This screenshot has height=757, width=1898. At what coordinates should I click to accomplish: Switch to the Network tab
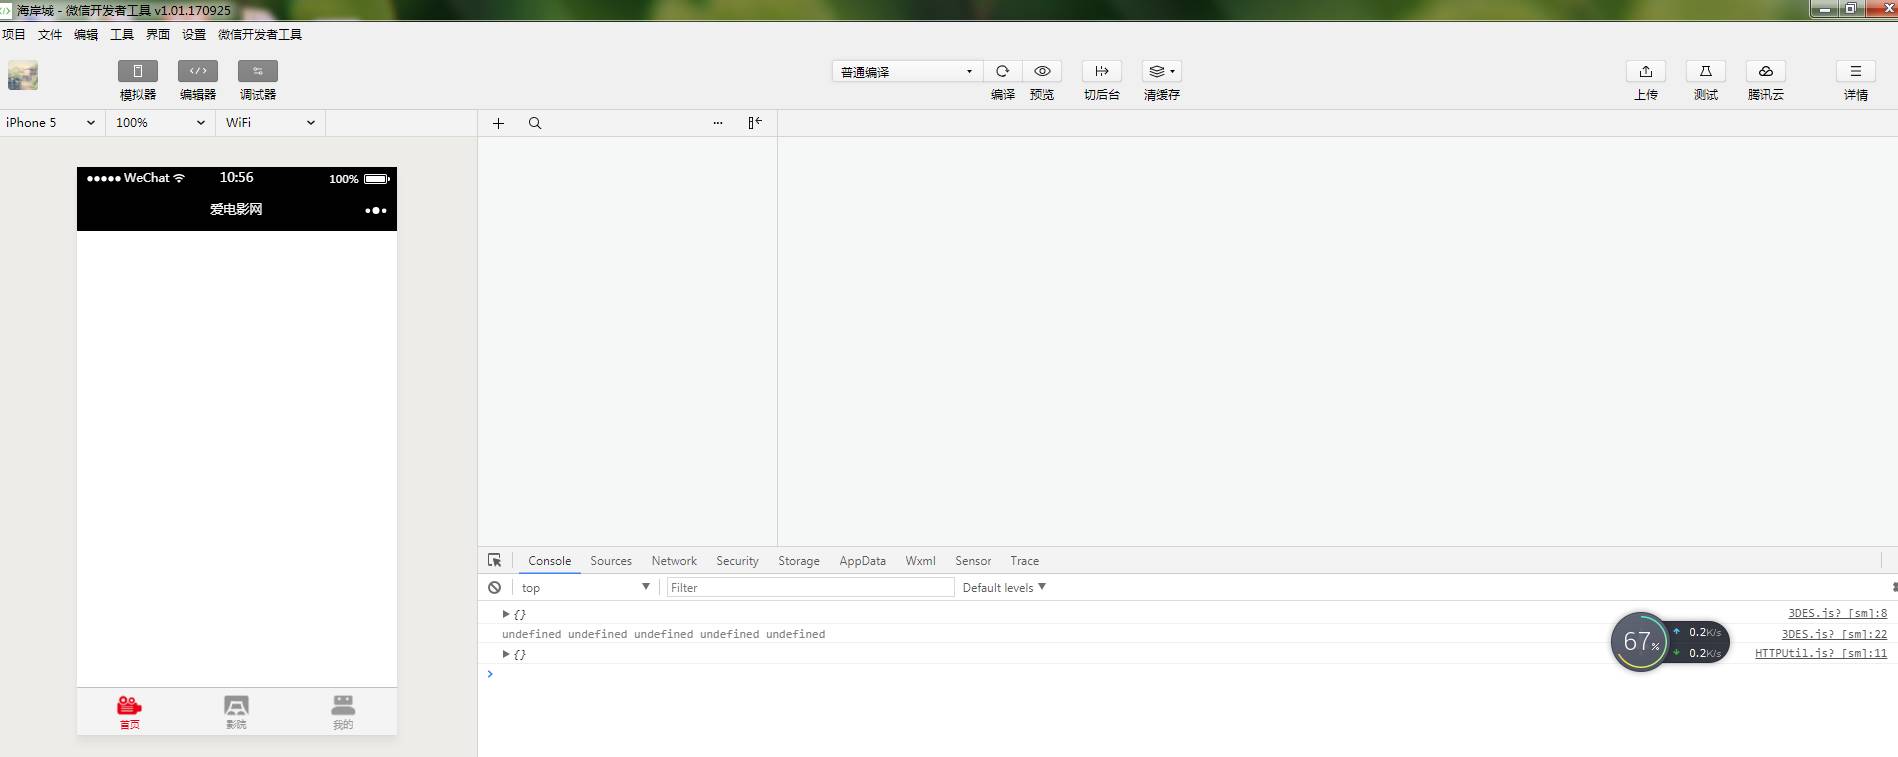click(674, 561)
